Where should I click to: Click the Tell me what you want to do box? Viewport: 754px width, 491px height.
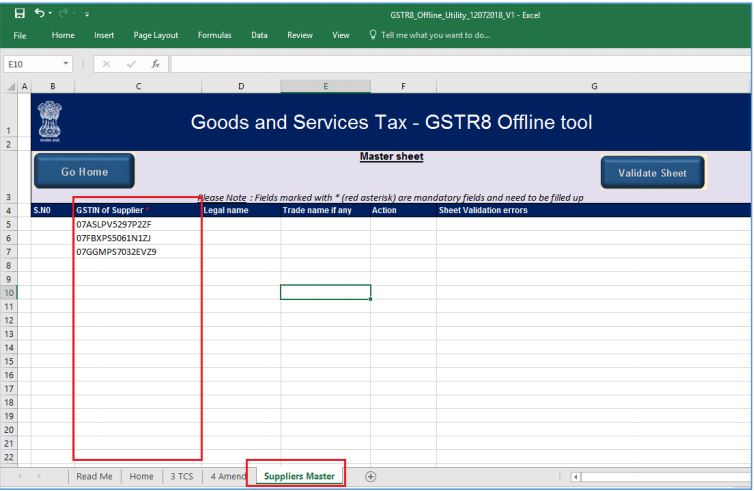435,35
